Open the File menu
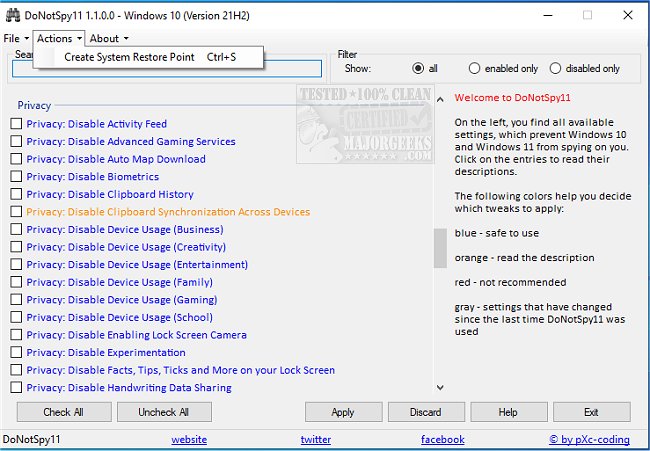This screenshot has width=650, height=451. 16,39
